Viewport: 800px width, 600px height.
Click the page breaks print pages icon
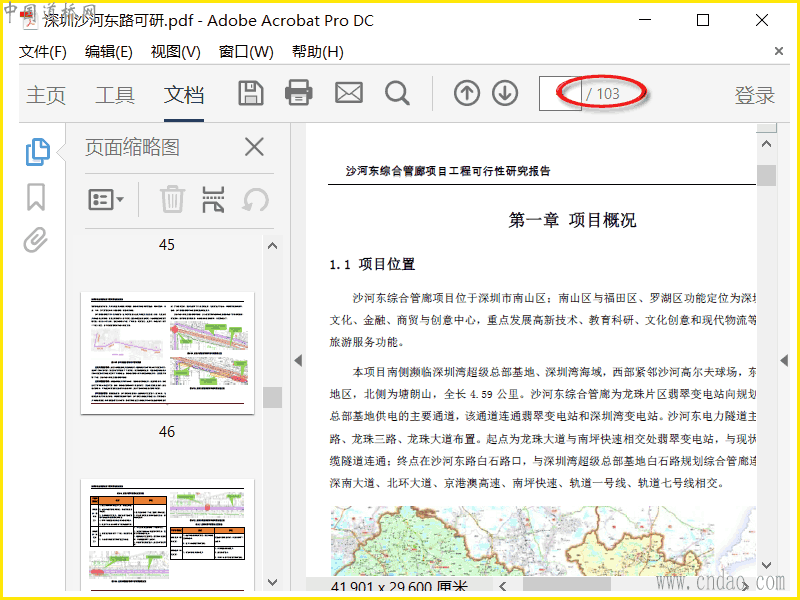(x=213, y=199)
